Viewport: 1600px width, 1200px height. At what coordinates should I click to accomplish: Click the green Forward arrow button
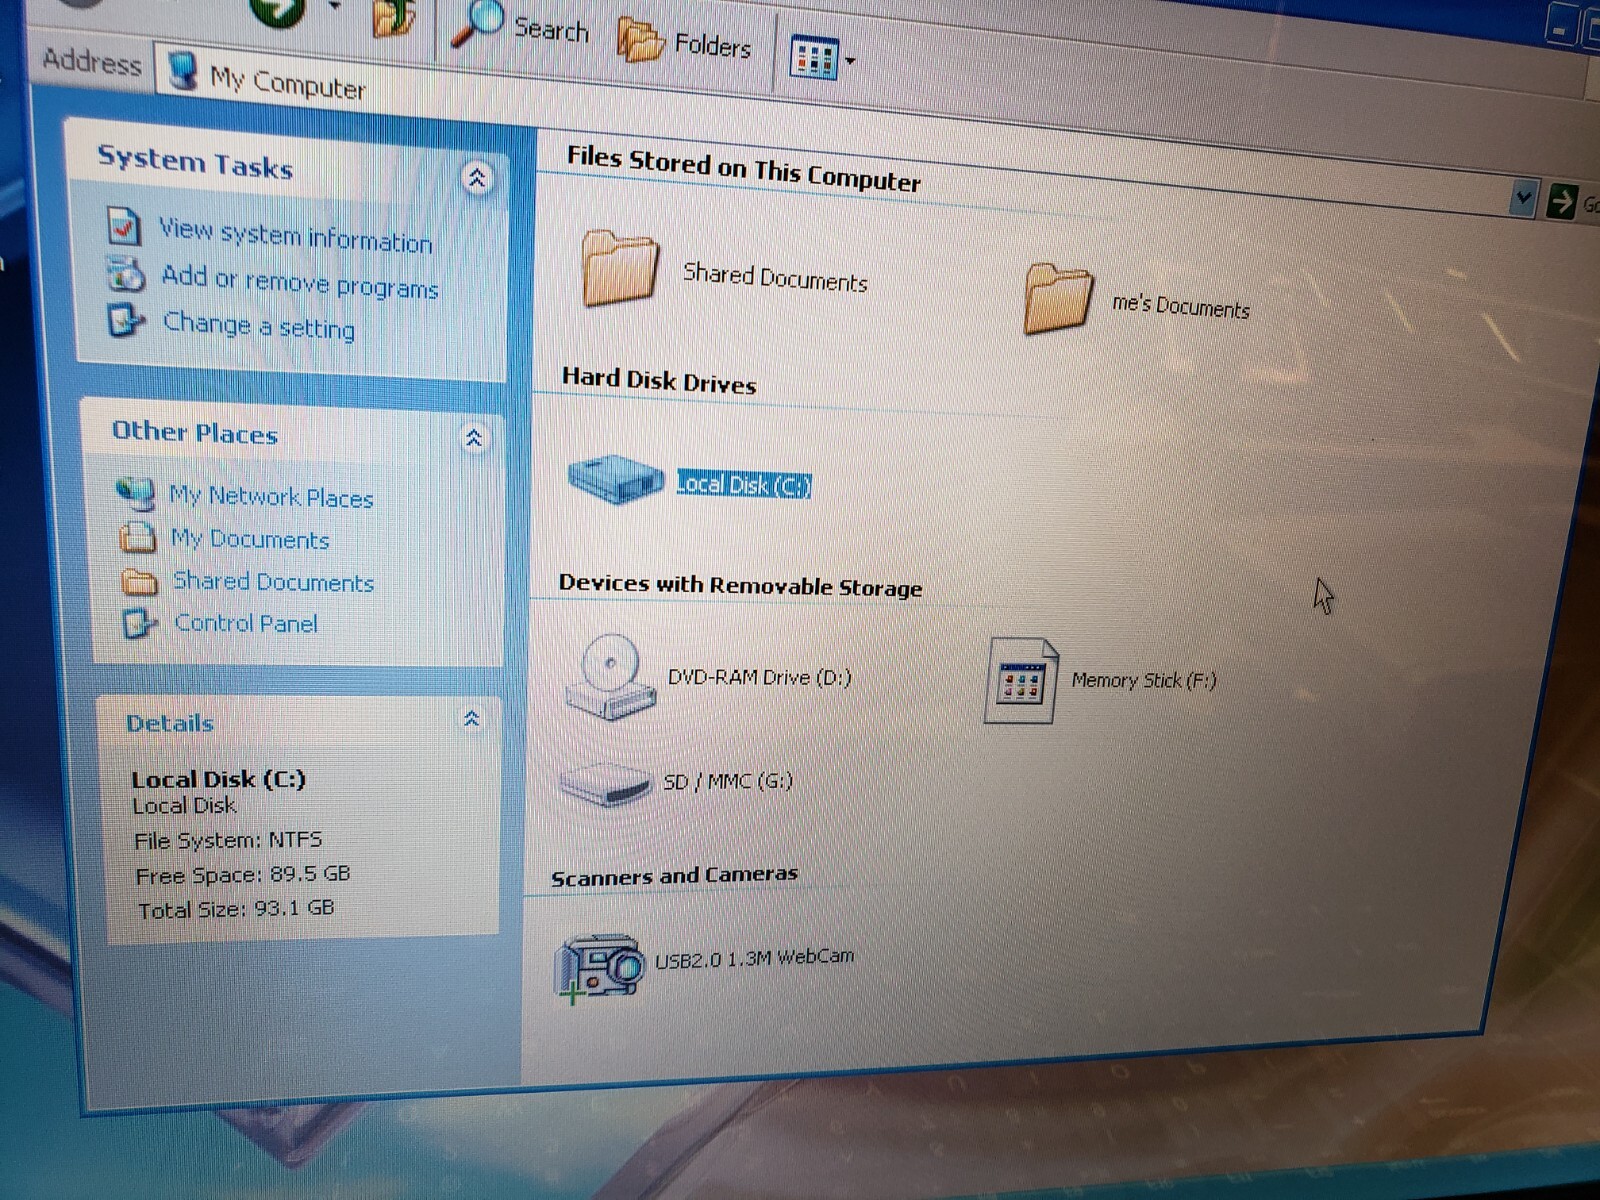tap(277, 10)
